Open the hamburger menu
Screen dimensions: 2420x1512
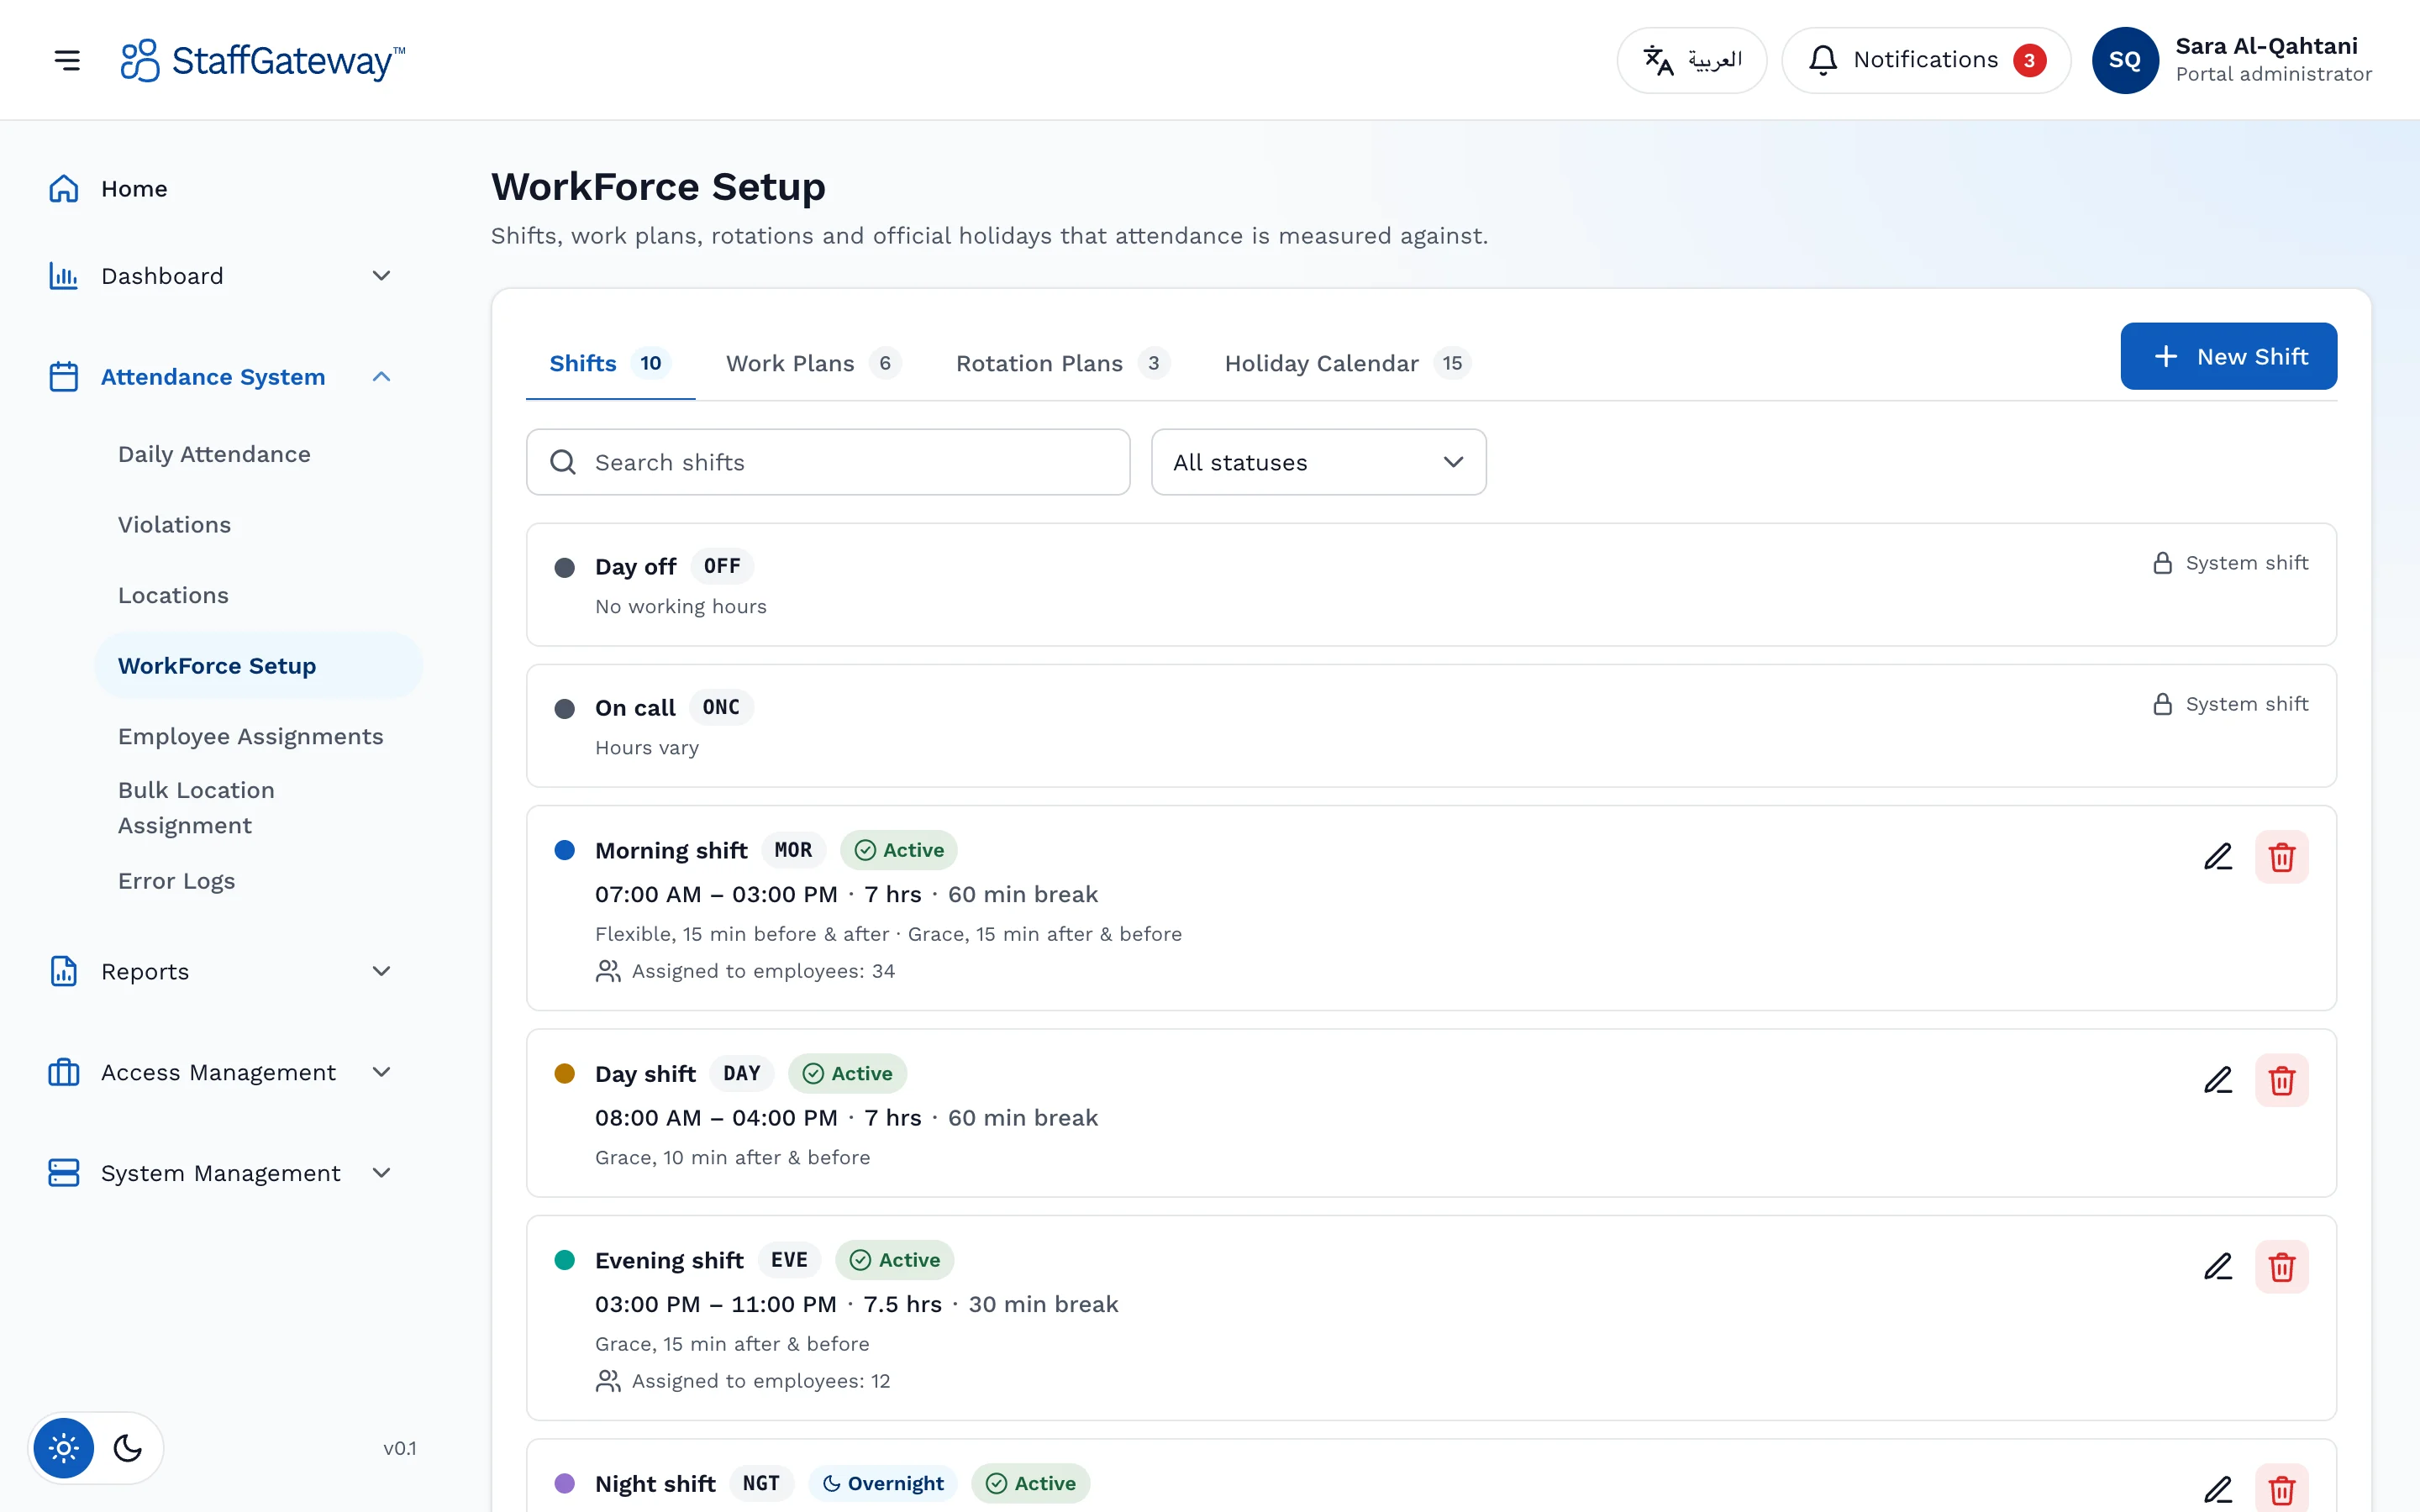click(x=67, y=60)
